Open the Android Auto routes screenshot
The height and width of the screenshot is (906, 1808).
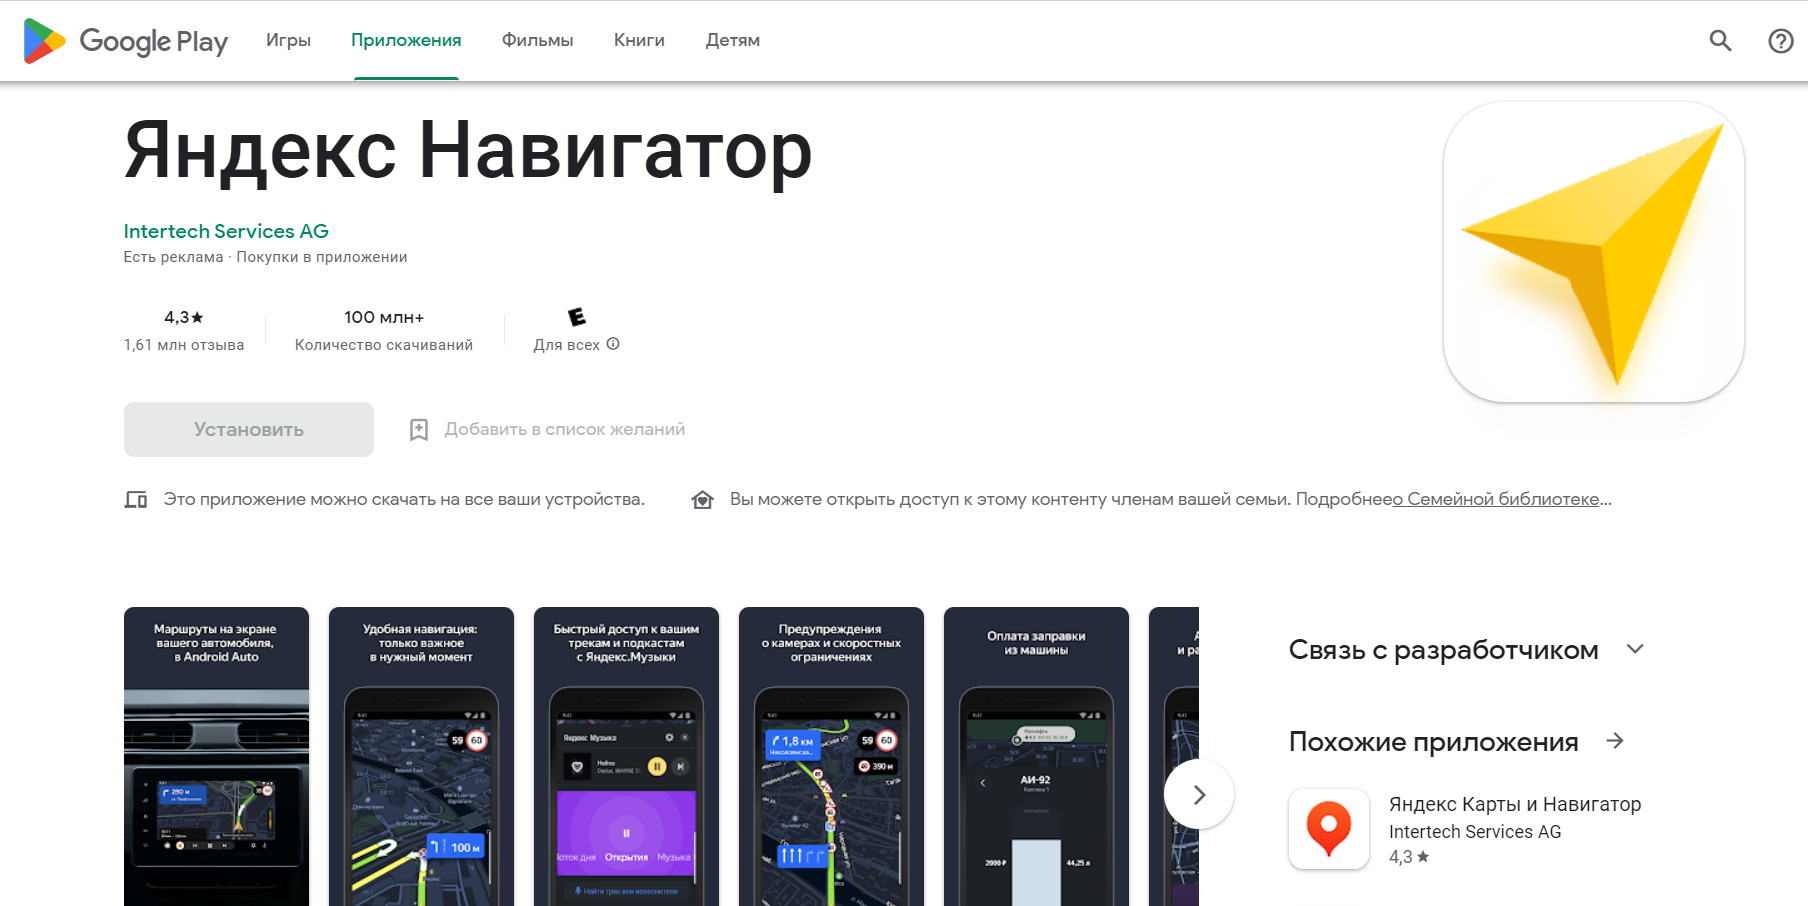tap(216, 756)
